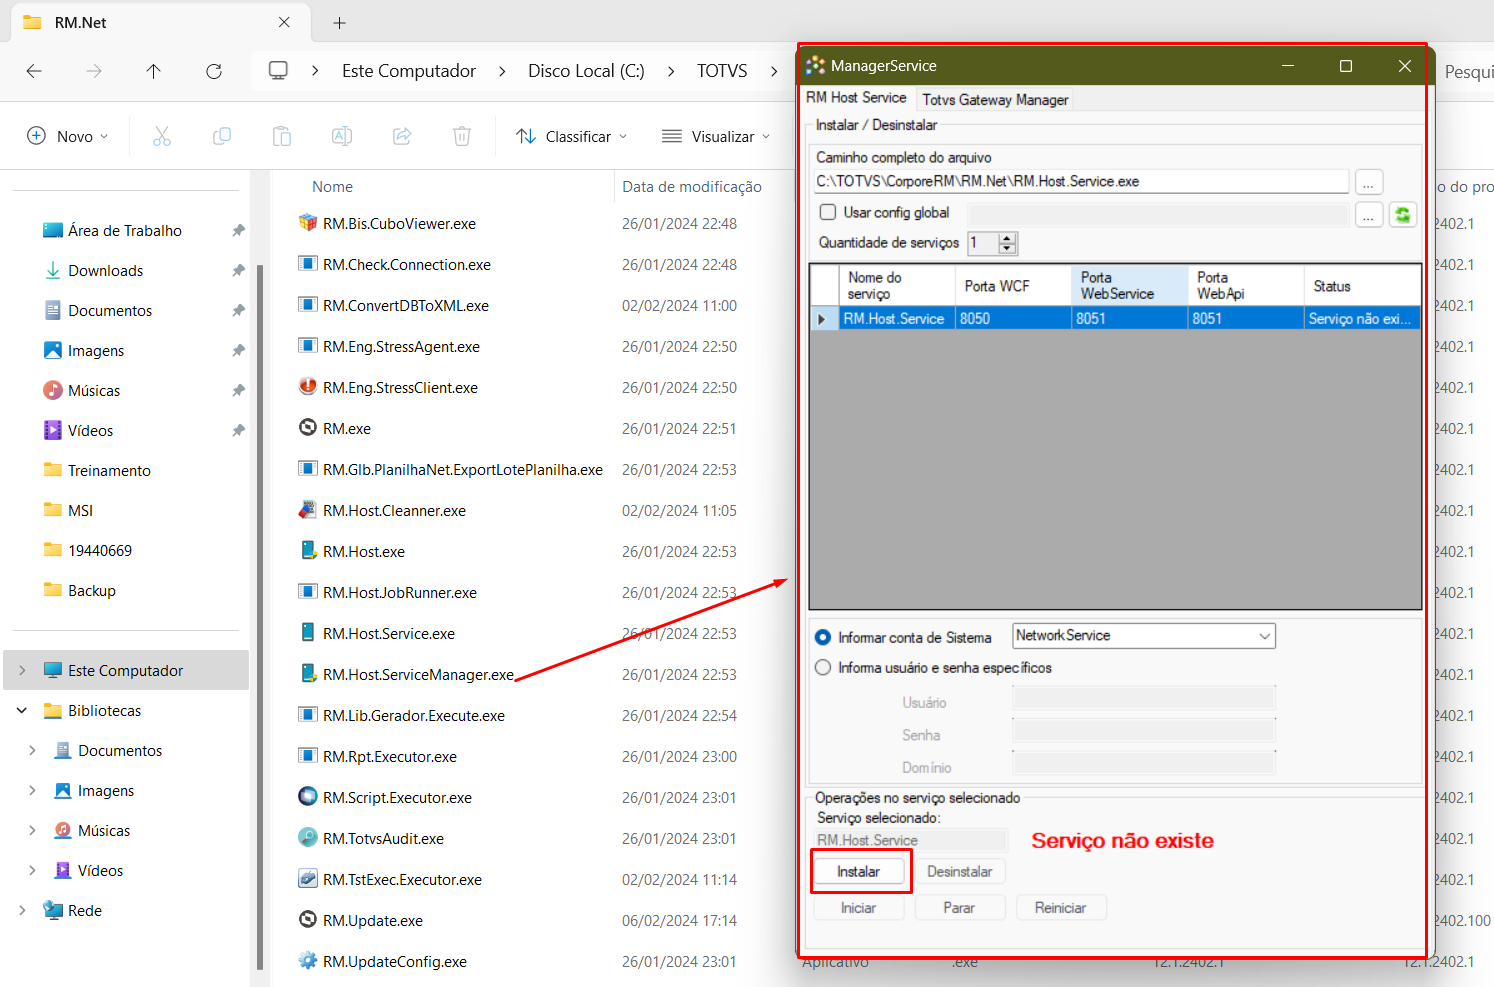Click the forward navigation arrow
Image resolution: width=1494 pixels, height=987 pixels.
(x=94, y=71)
